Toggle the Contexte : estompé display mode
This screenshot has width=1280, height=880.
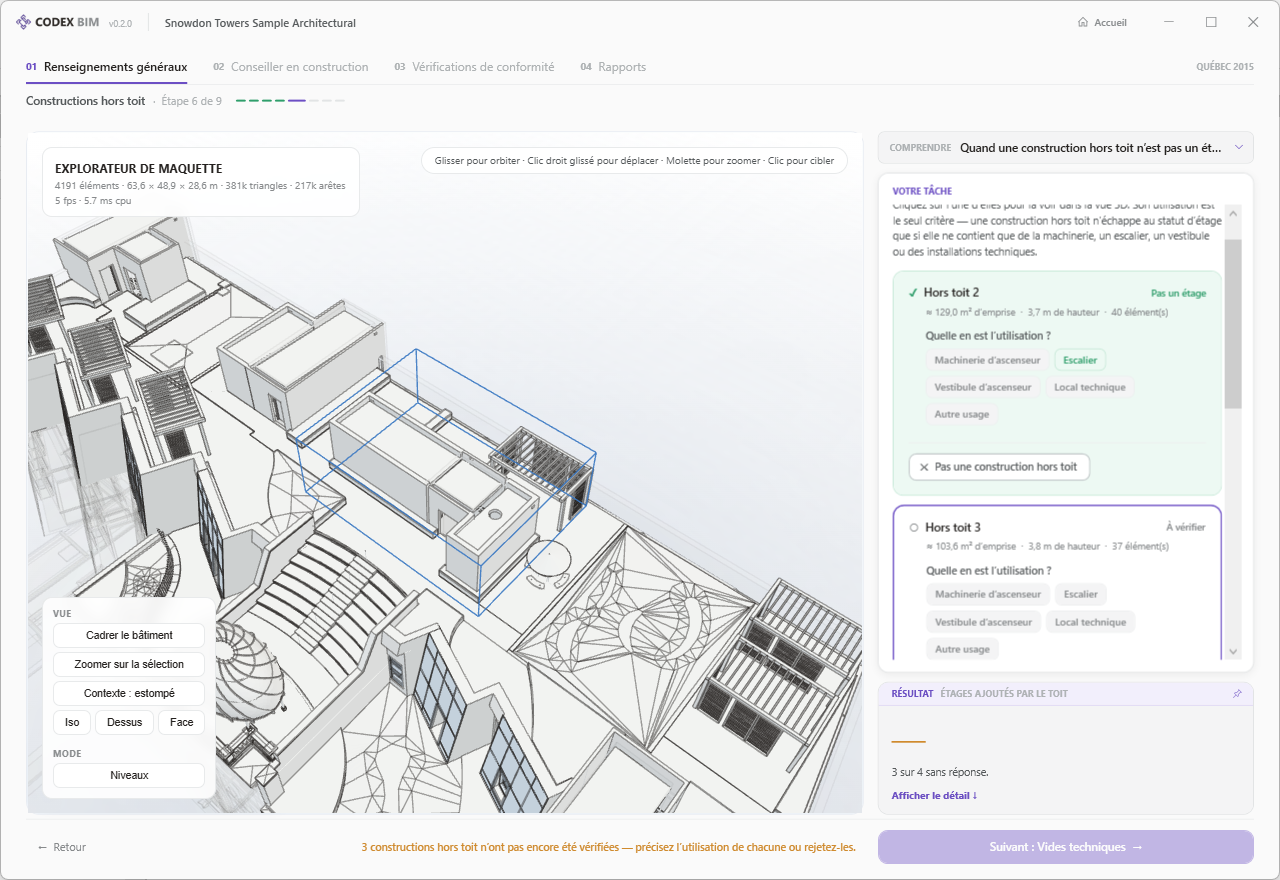(129, 693)
